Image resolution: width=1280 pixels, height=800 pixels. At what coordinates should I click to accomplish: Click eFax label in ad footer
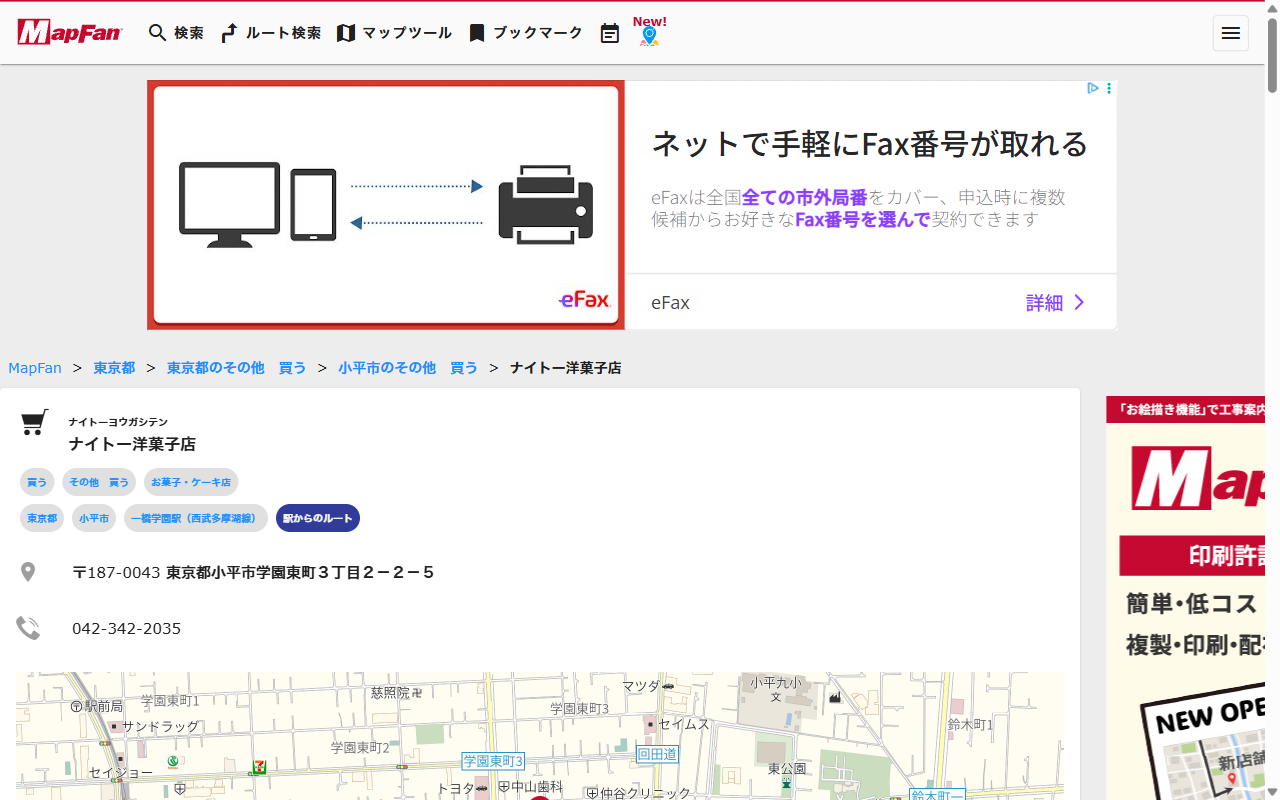pos(670,303)
